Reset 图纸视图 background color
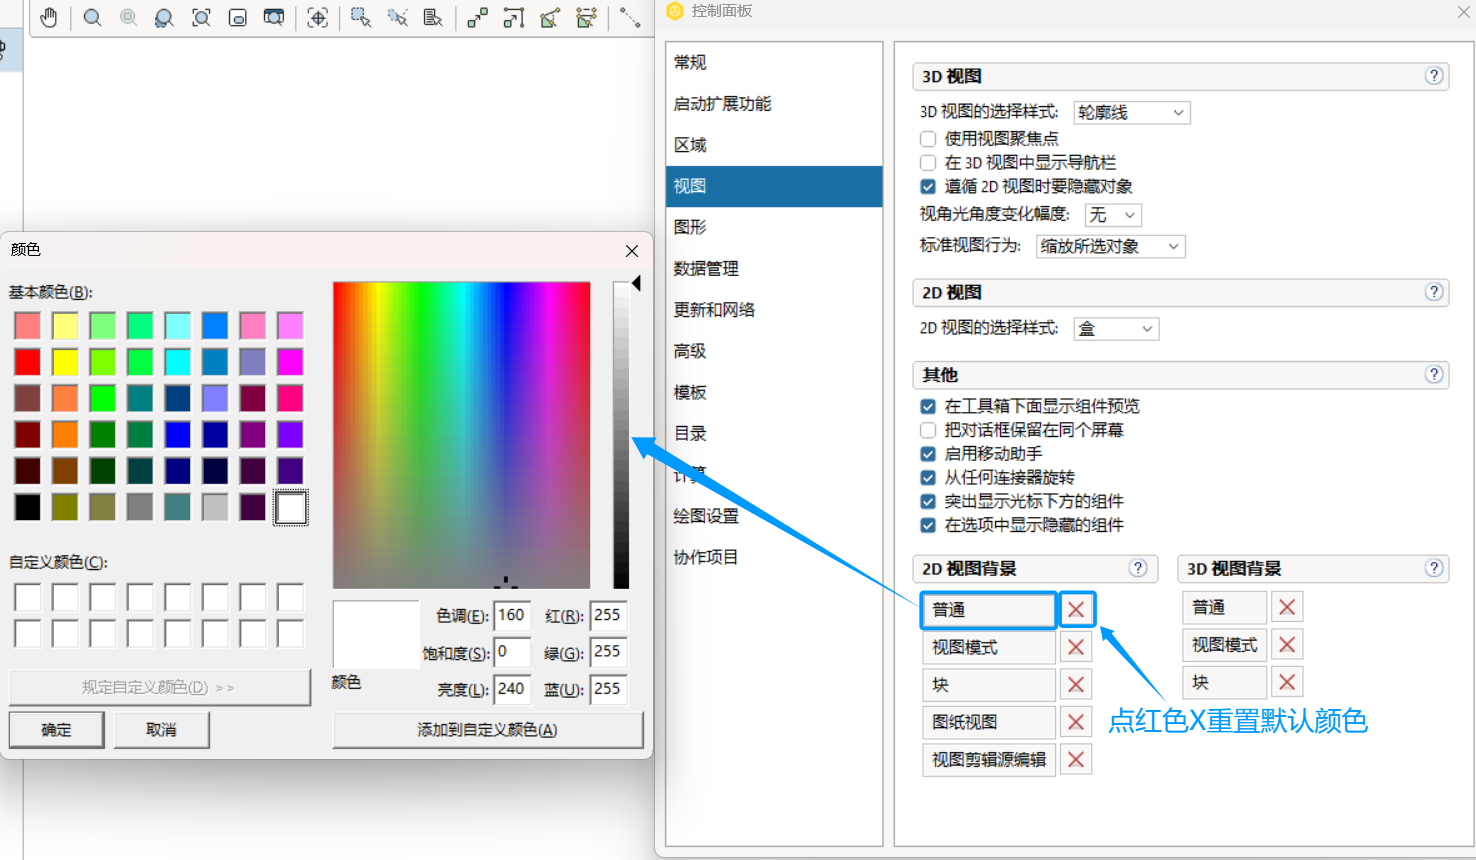The height and width of the screenshot is (860, 1476). click(1076, 722)
